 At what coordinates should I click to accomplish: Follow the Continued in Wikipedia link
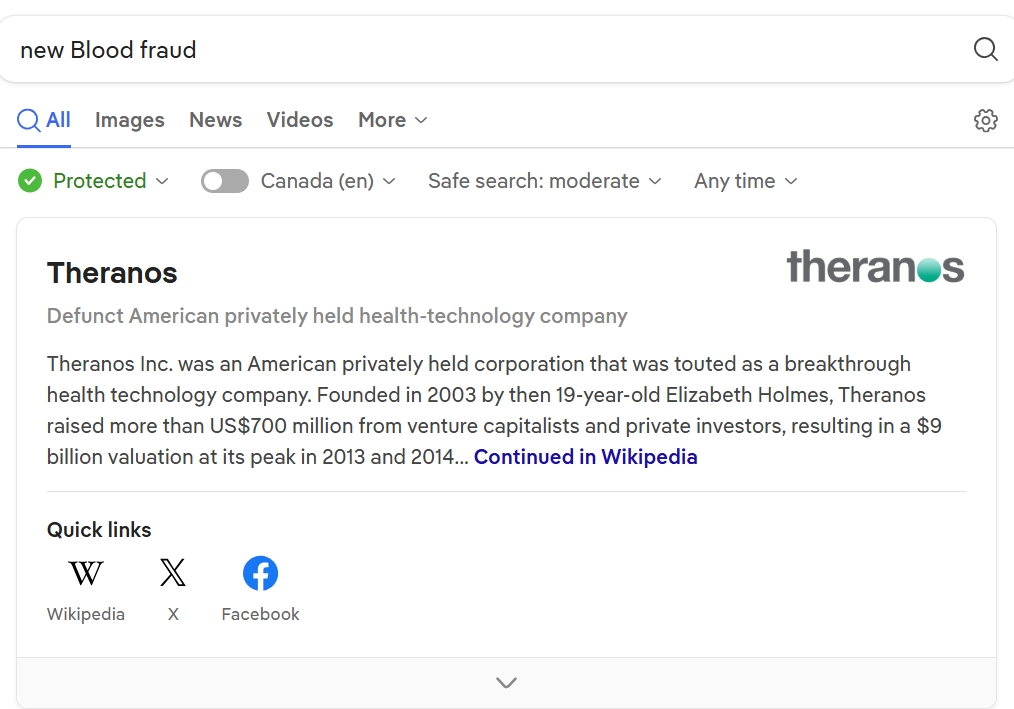click(585, 457)
